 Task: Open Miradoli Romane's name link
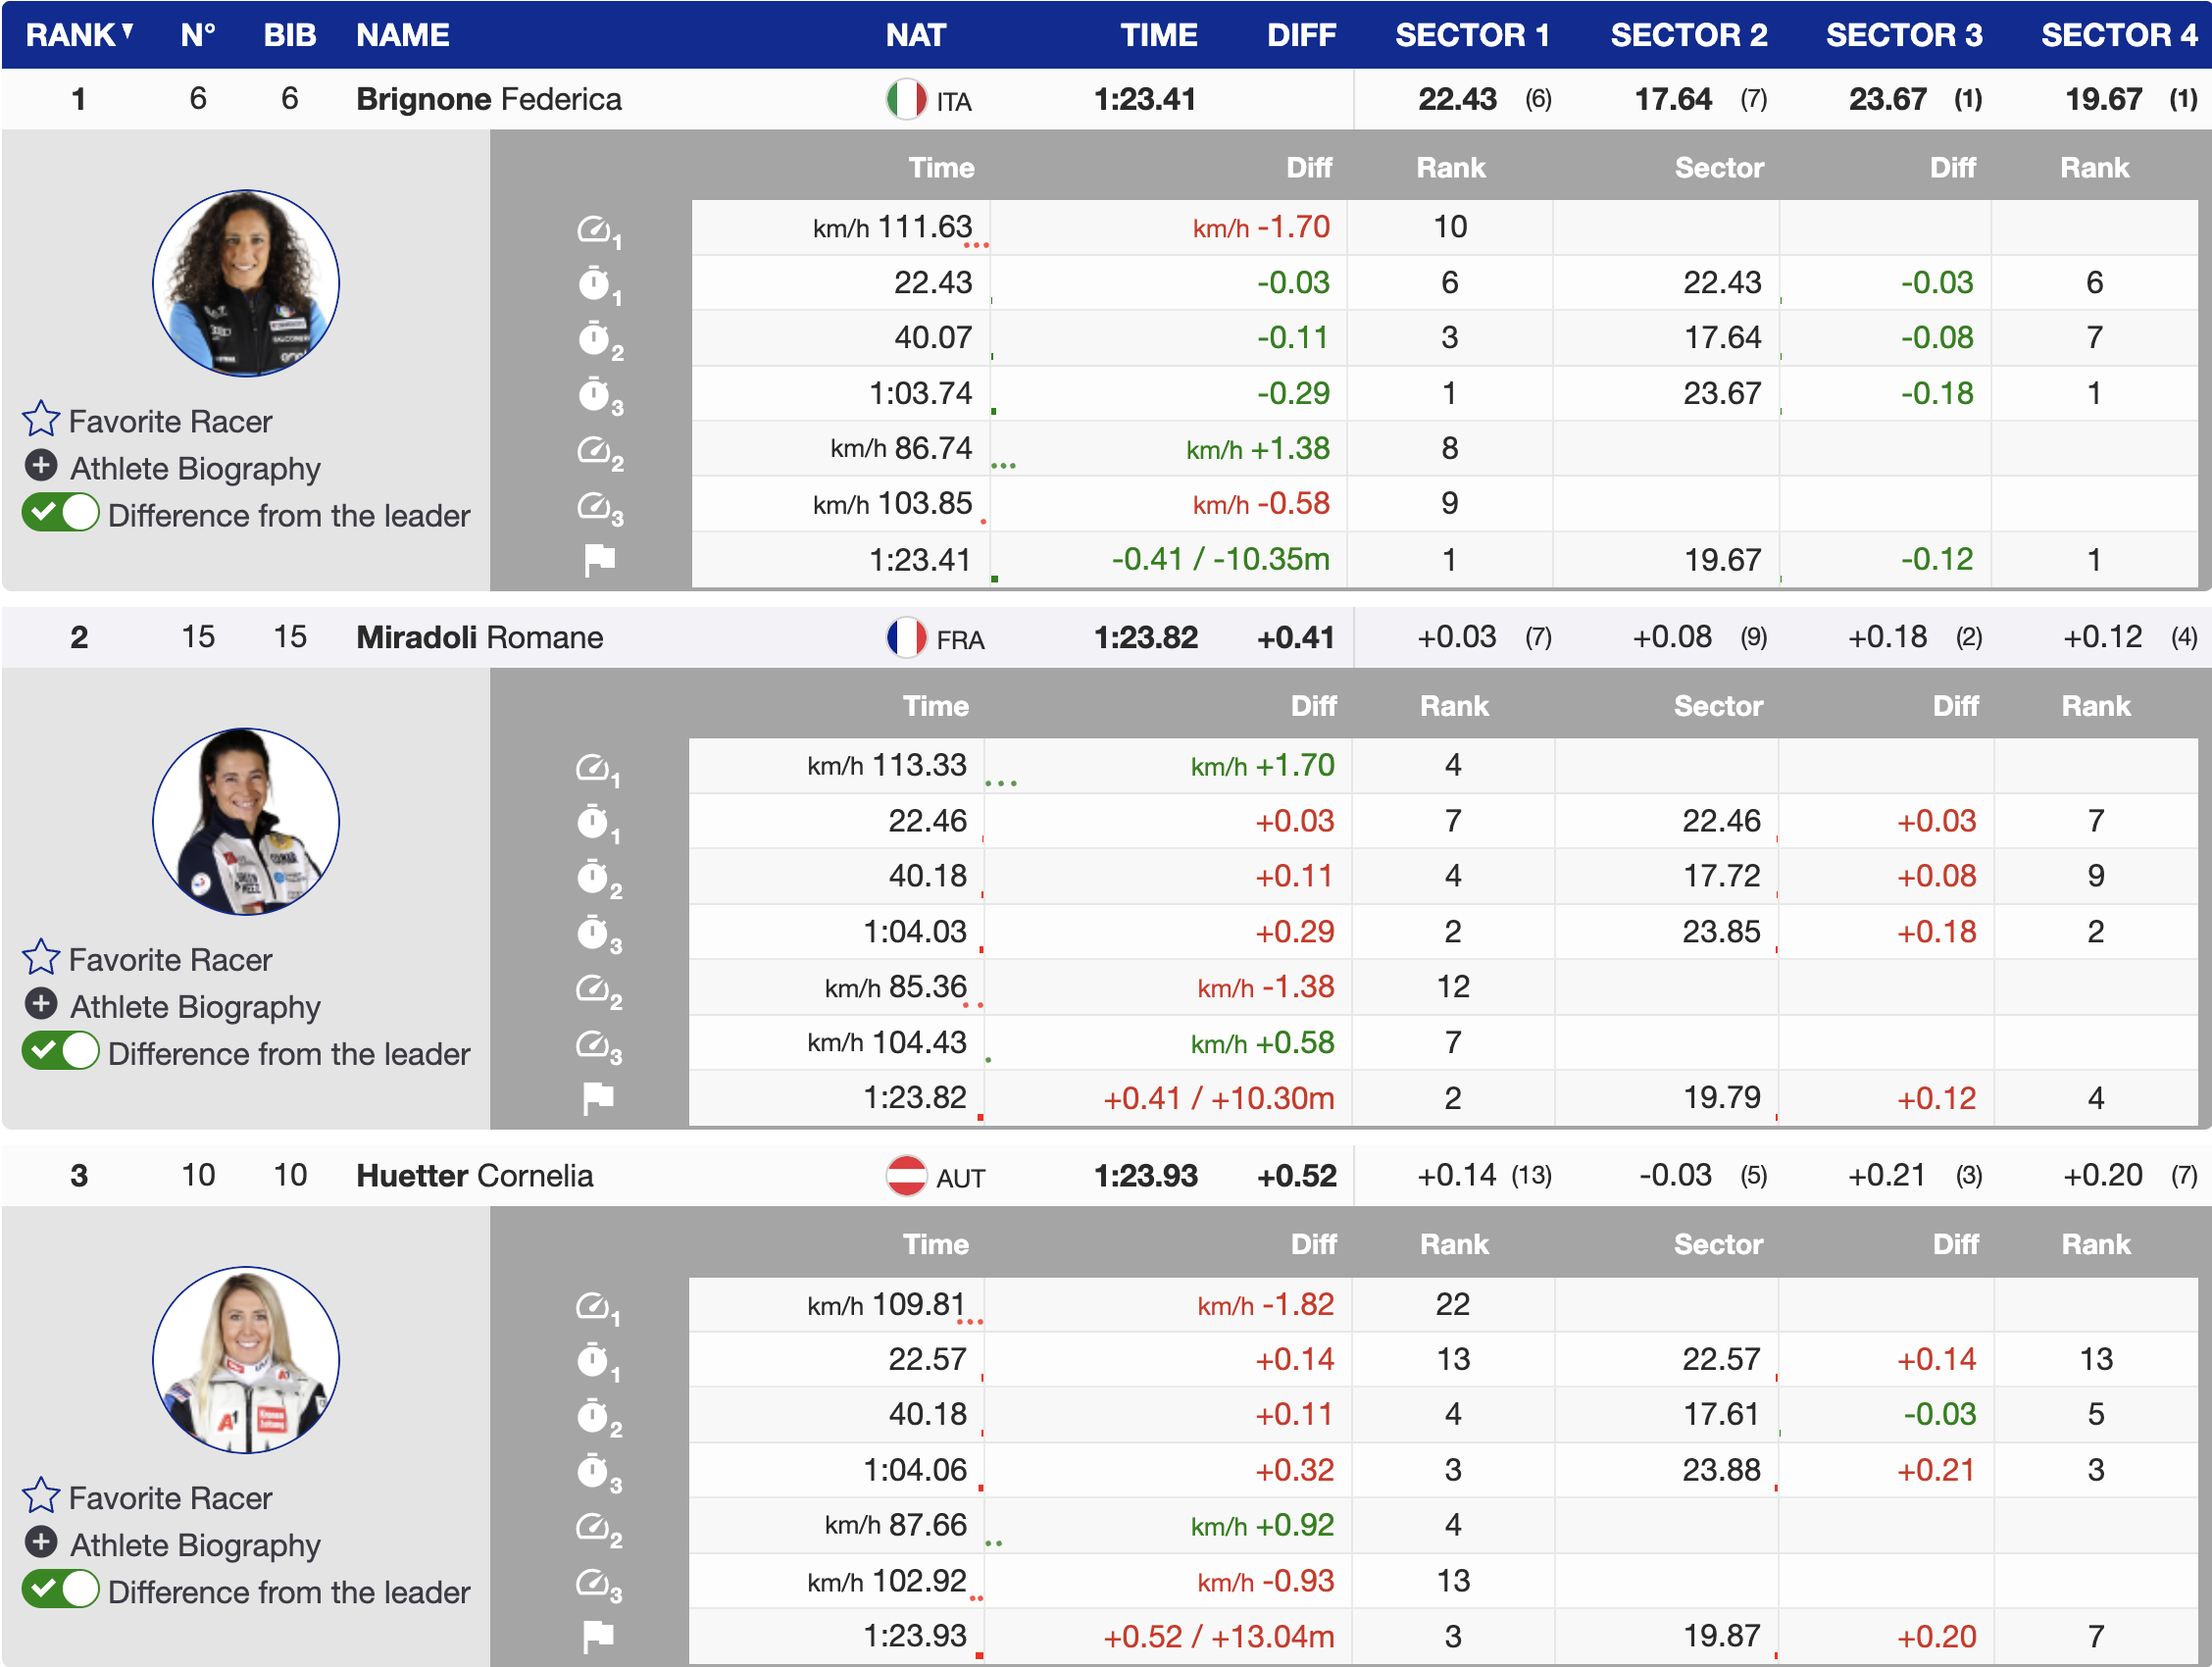[479, 638]
